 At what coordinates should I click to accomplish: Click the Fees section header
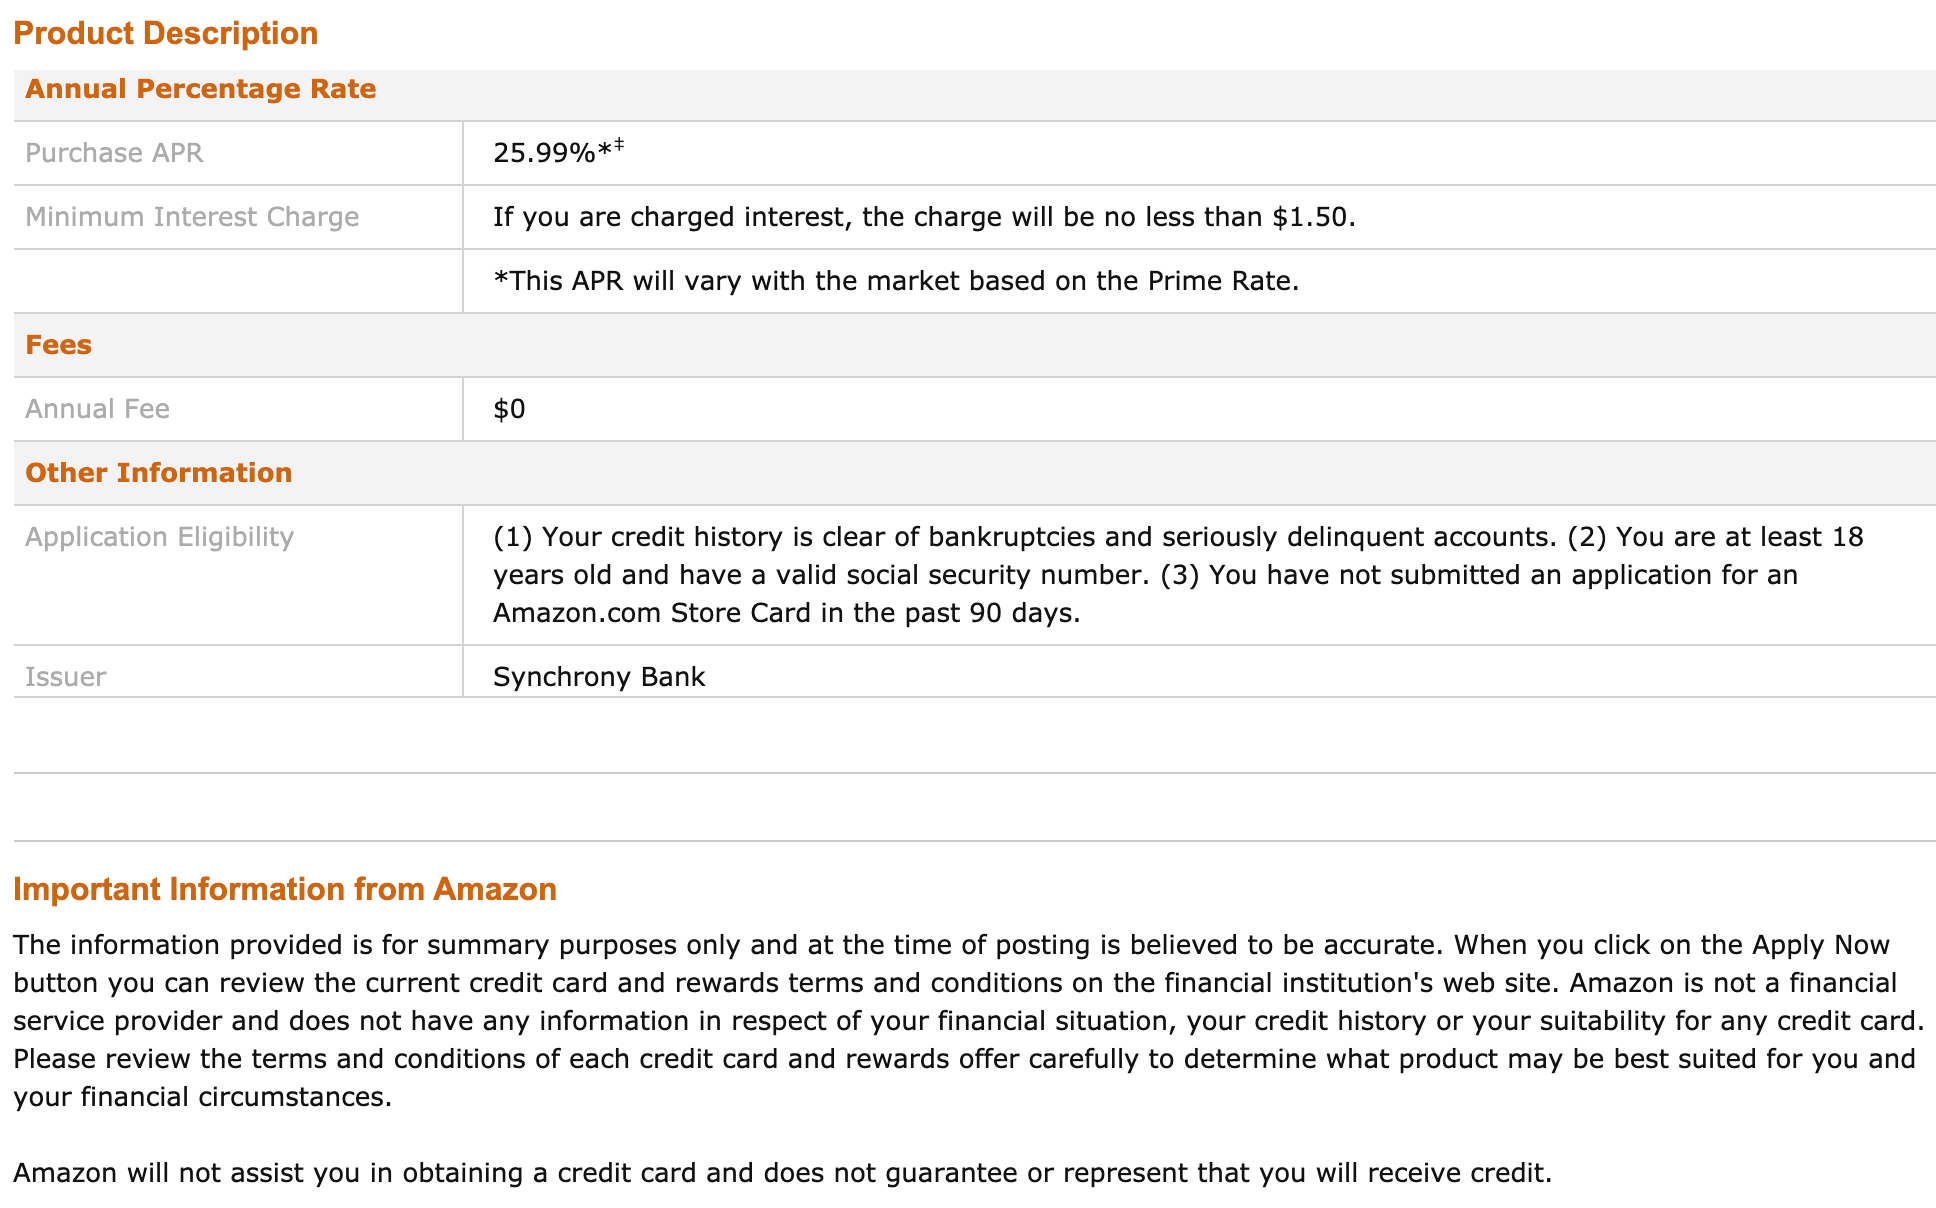58,345
